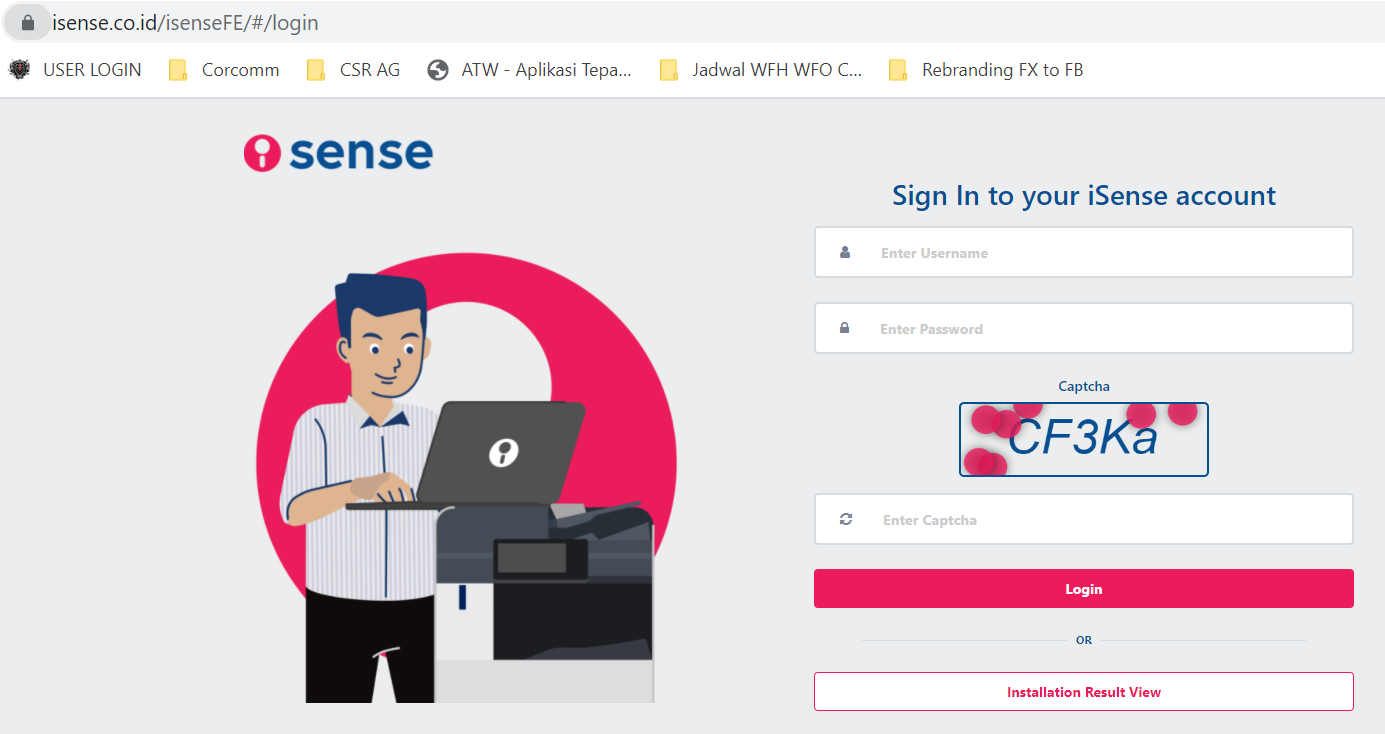1385x734 pixels.
Task: Click the isense.co.id URL in address bar
Action: [x=186, y=22]
